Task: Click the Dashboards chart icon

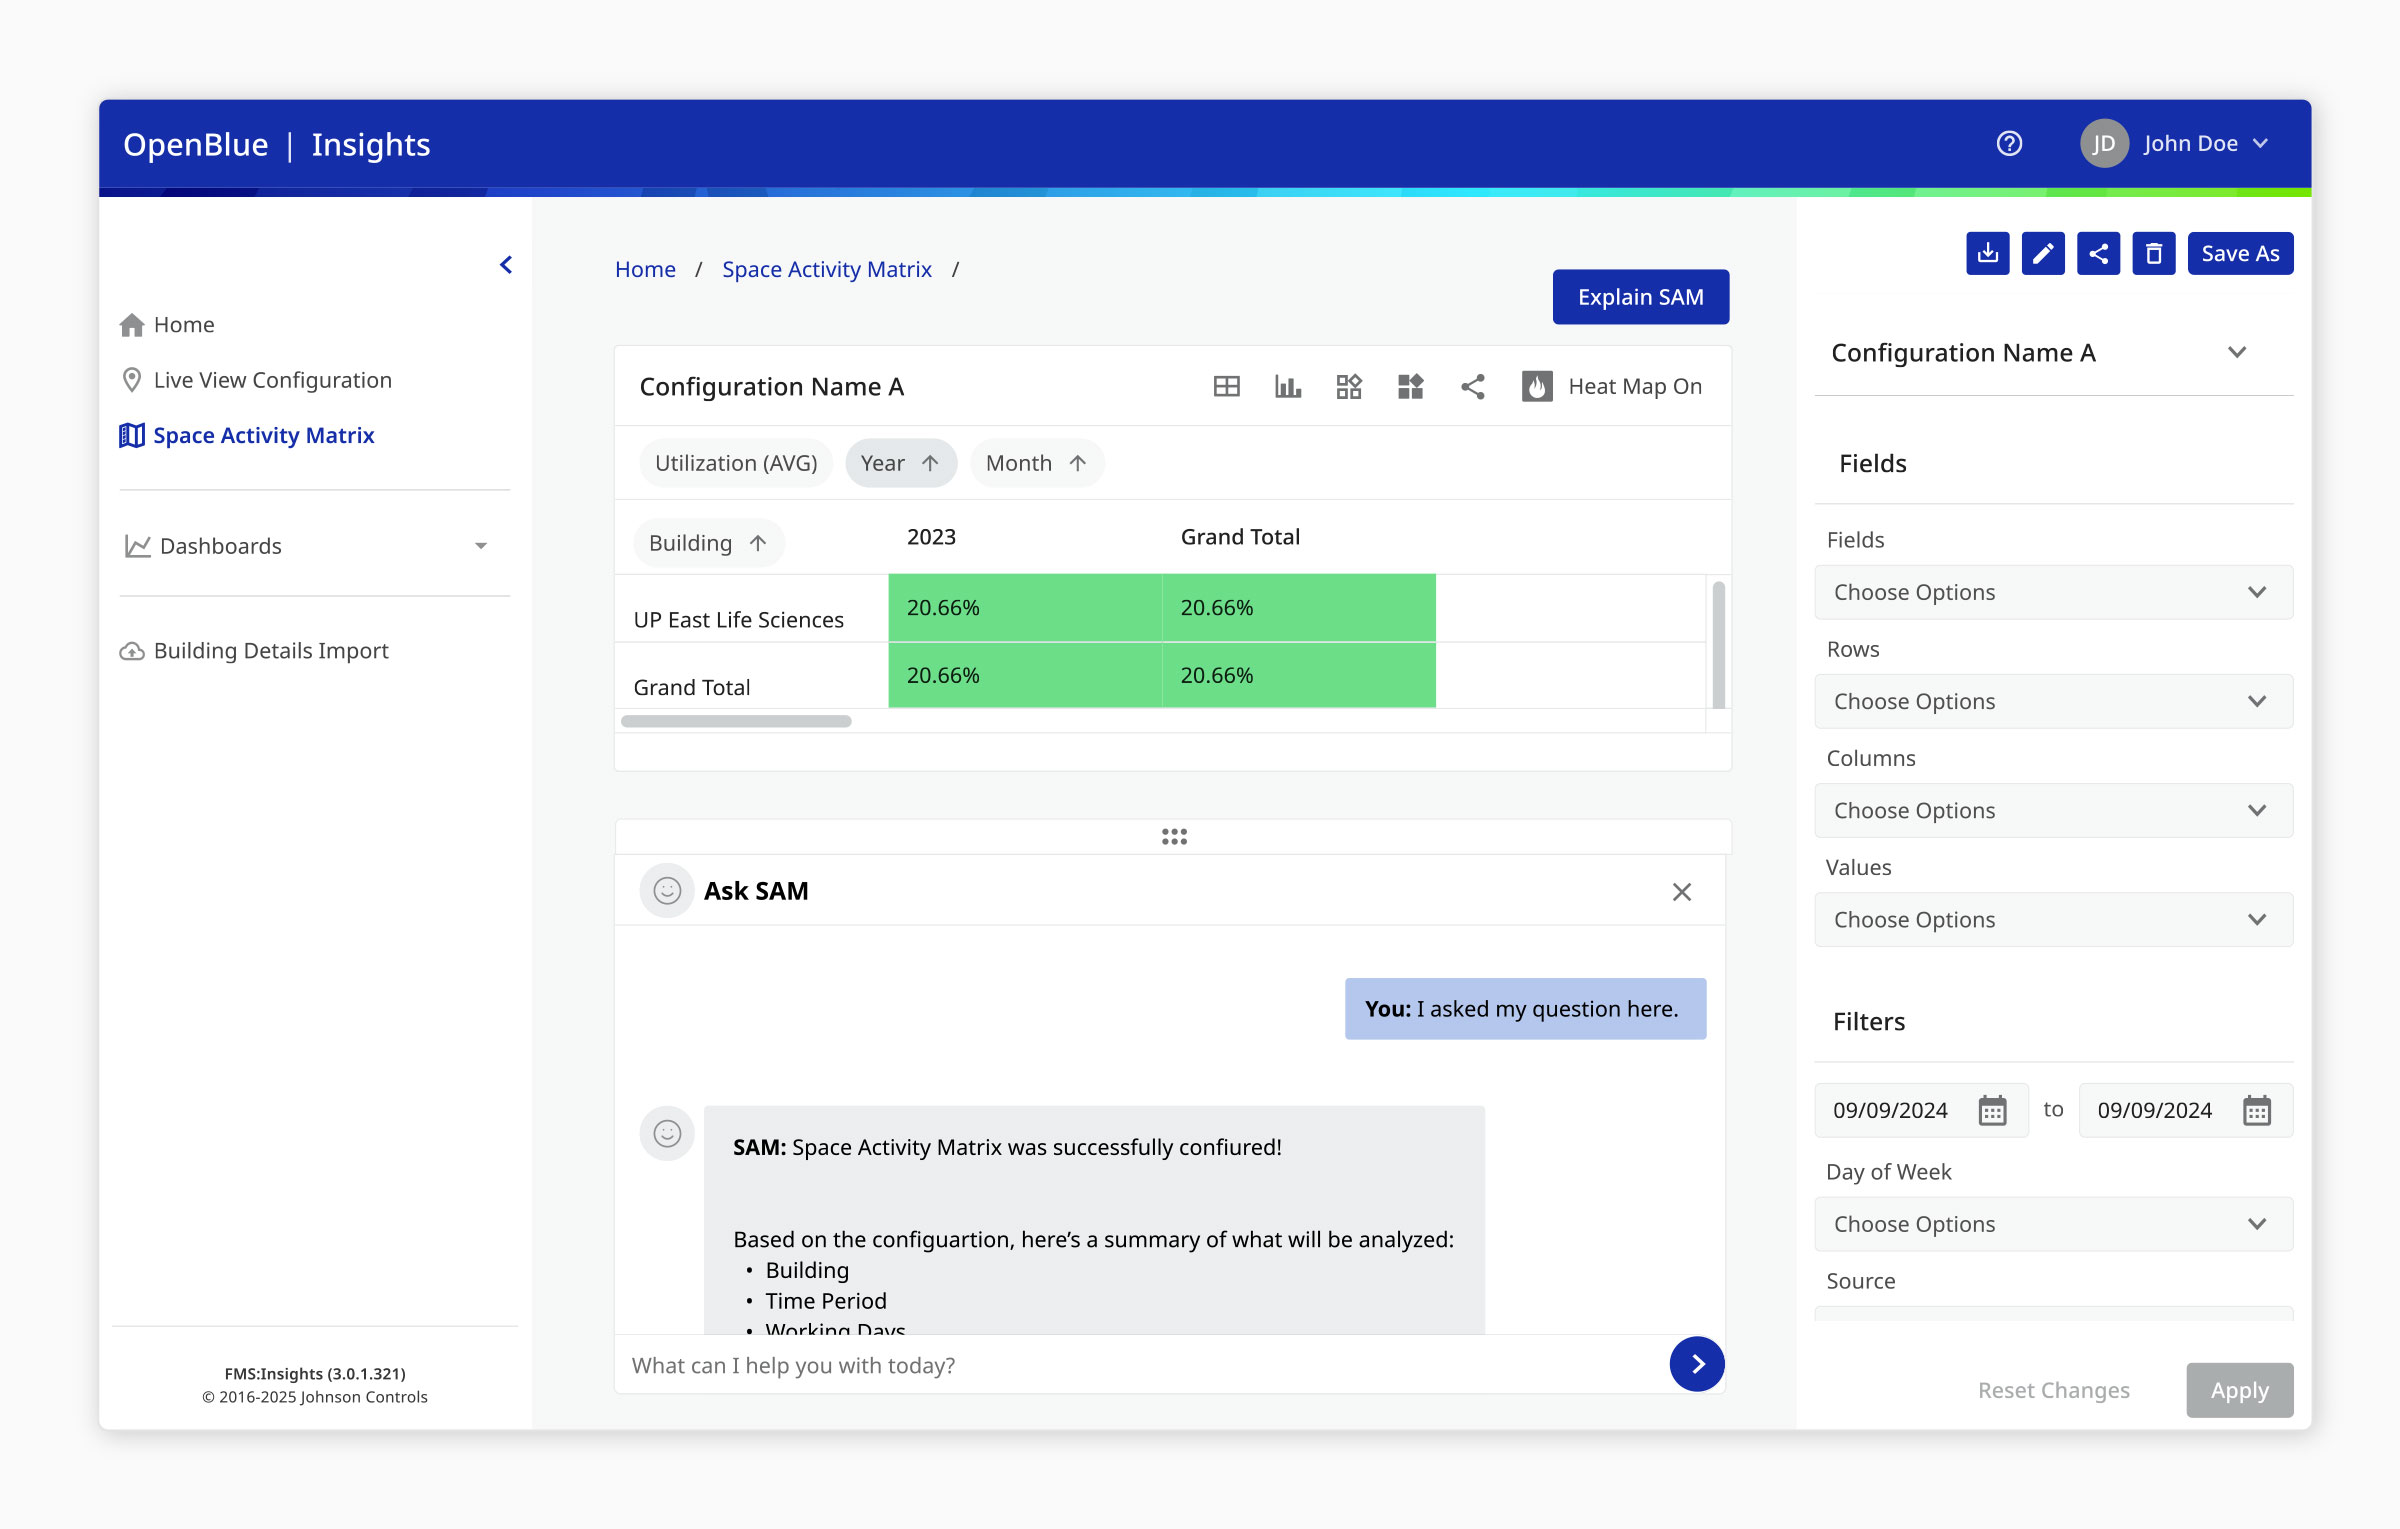Action: (x=137, y=546)
